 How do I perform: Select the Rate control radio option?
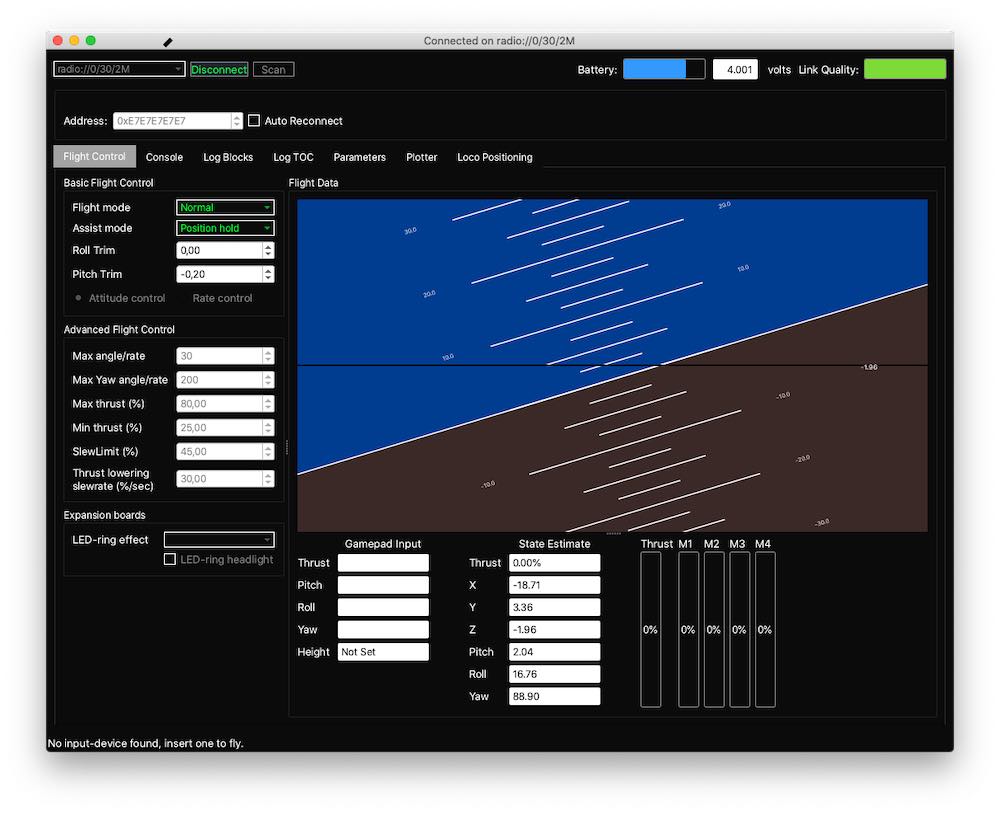(x=222, y=298)
